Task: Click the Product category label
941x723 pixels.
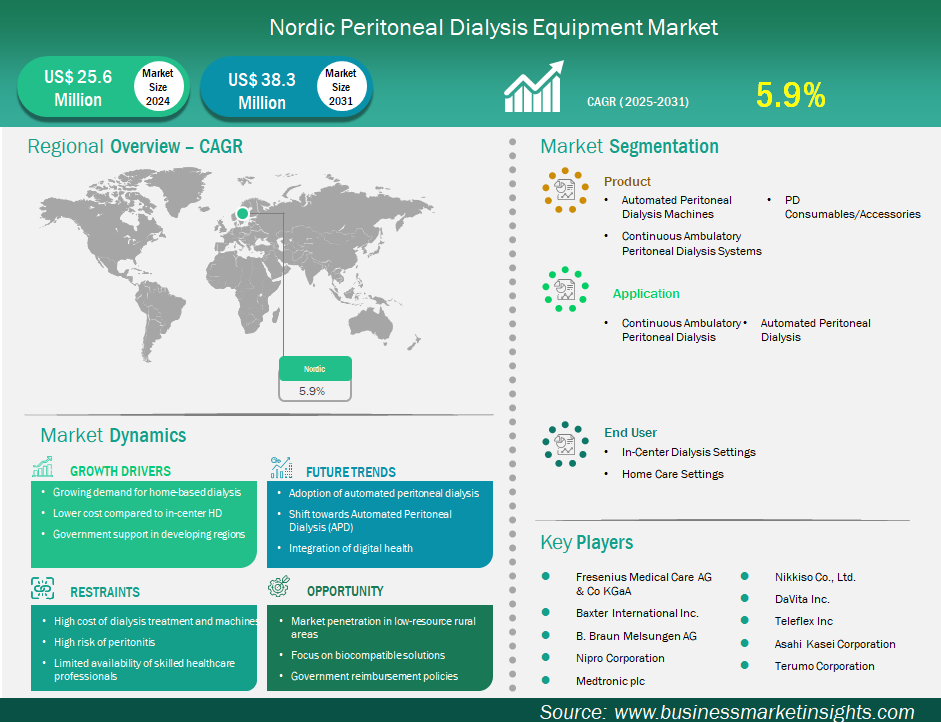Action: point(627,181)
